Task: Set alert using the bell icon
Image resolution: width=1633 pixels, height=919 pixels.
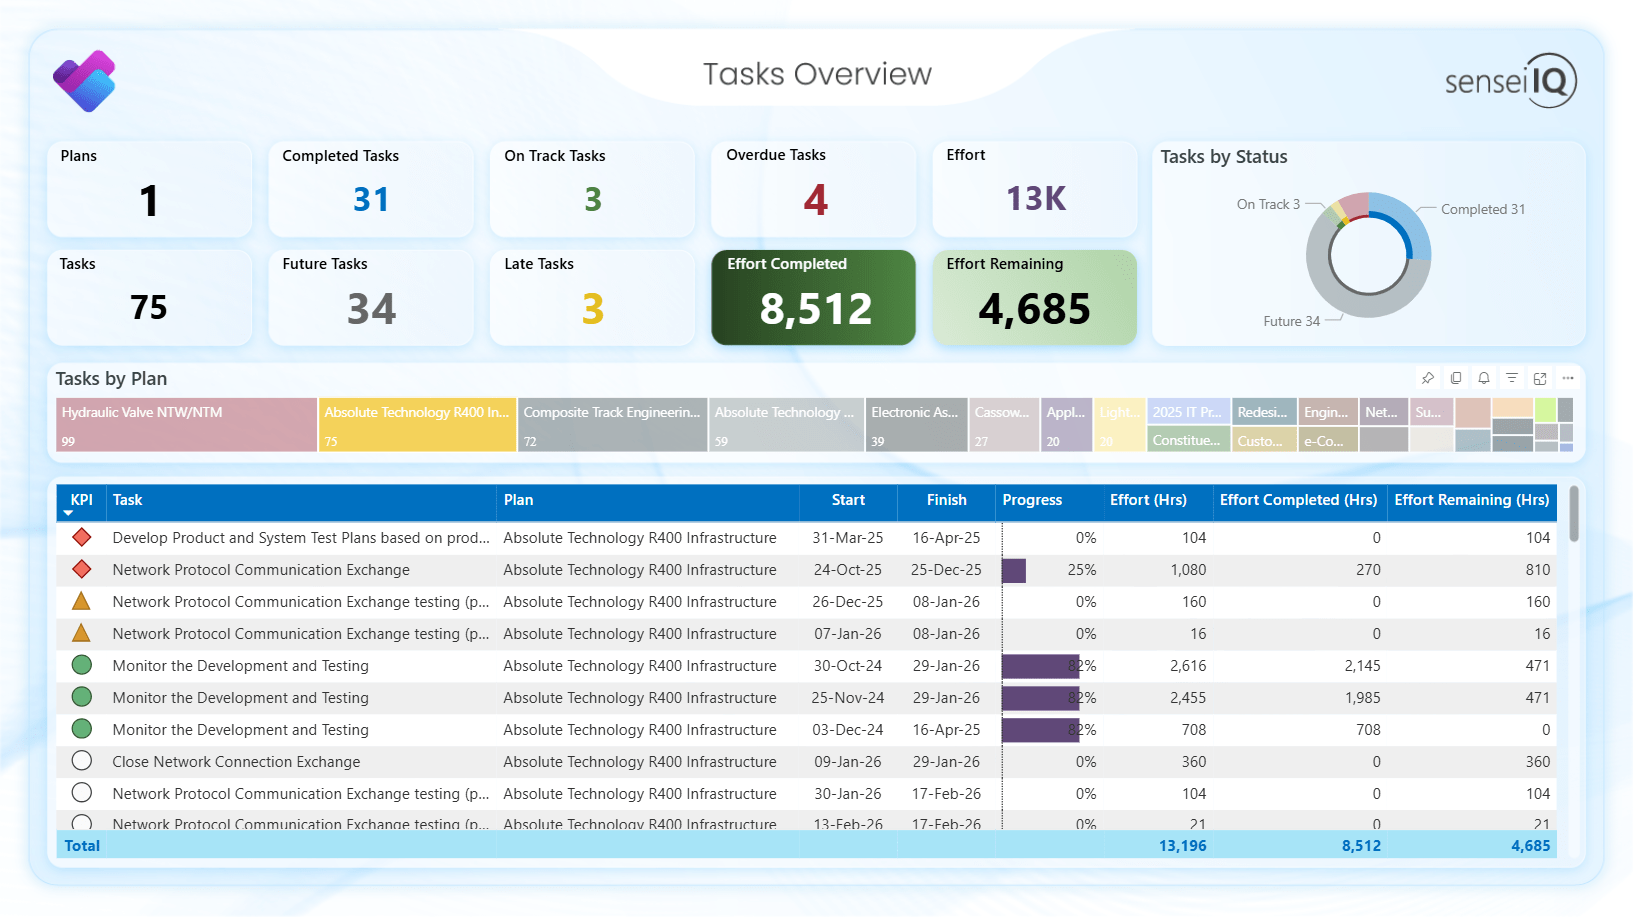Action: 1484,378
